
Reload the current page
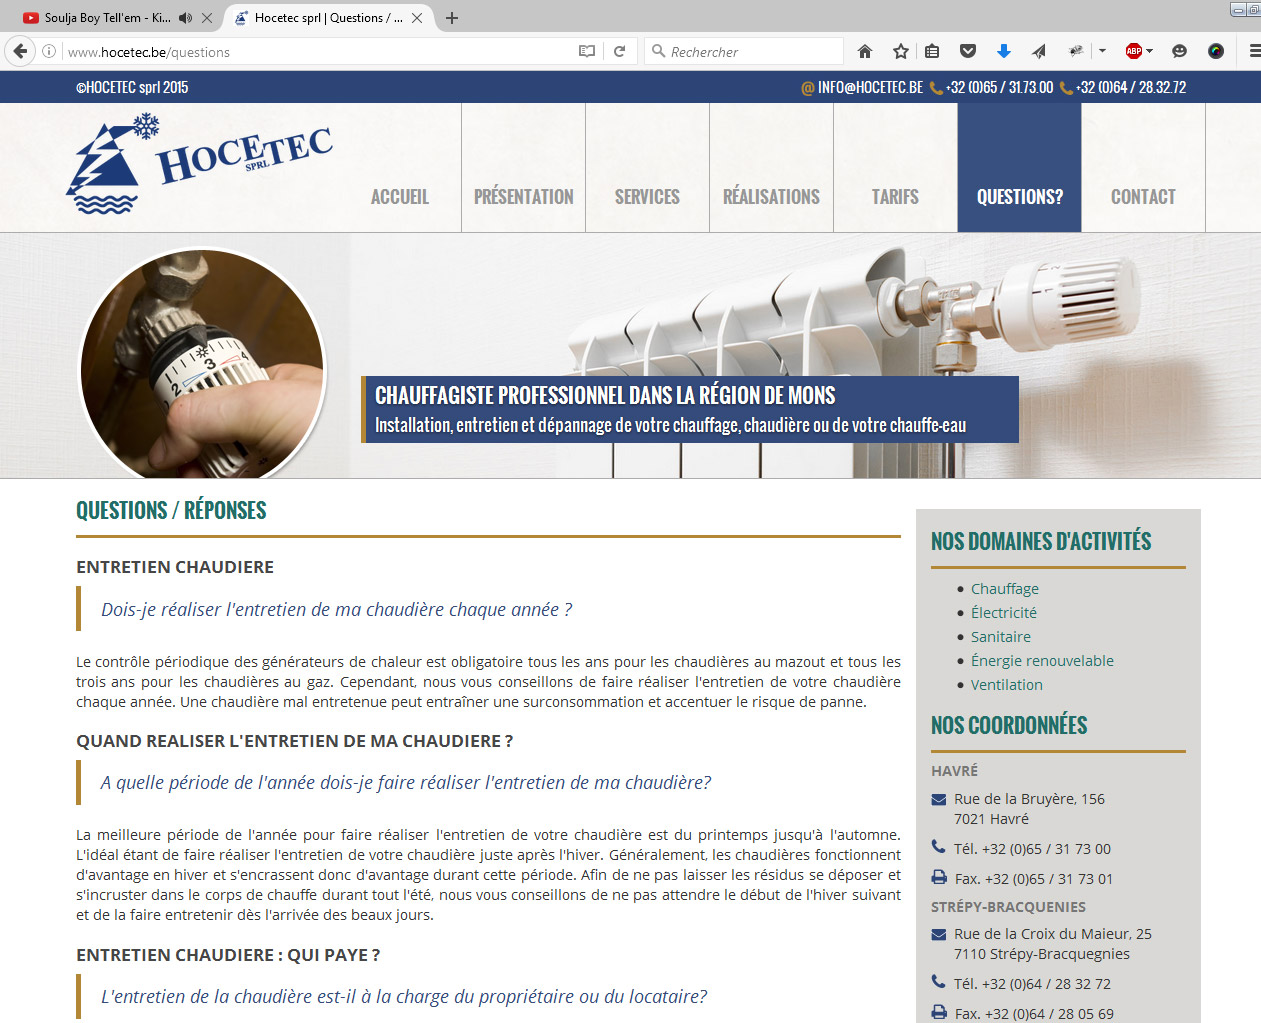tap(619, 51)
